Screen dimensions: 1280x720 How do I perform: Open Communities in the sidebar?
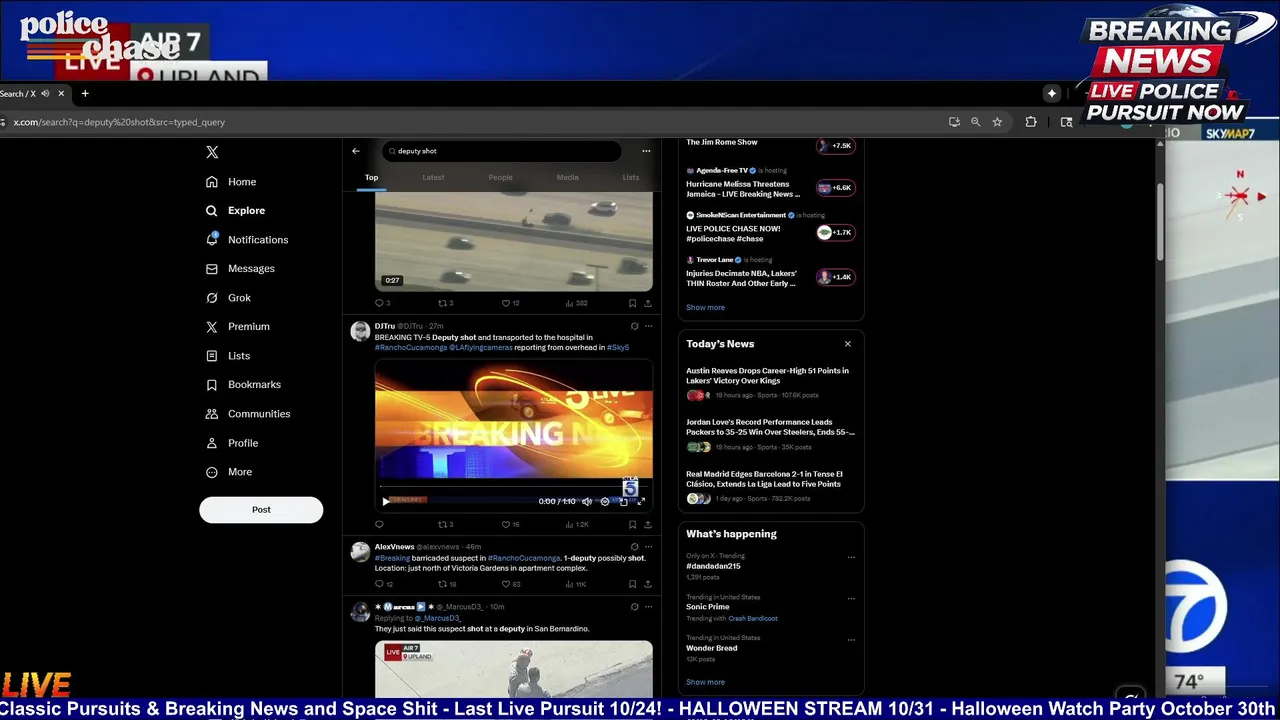(x=247, y=414)
